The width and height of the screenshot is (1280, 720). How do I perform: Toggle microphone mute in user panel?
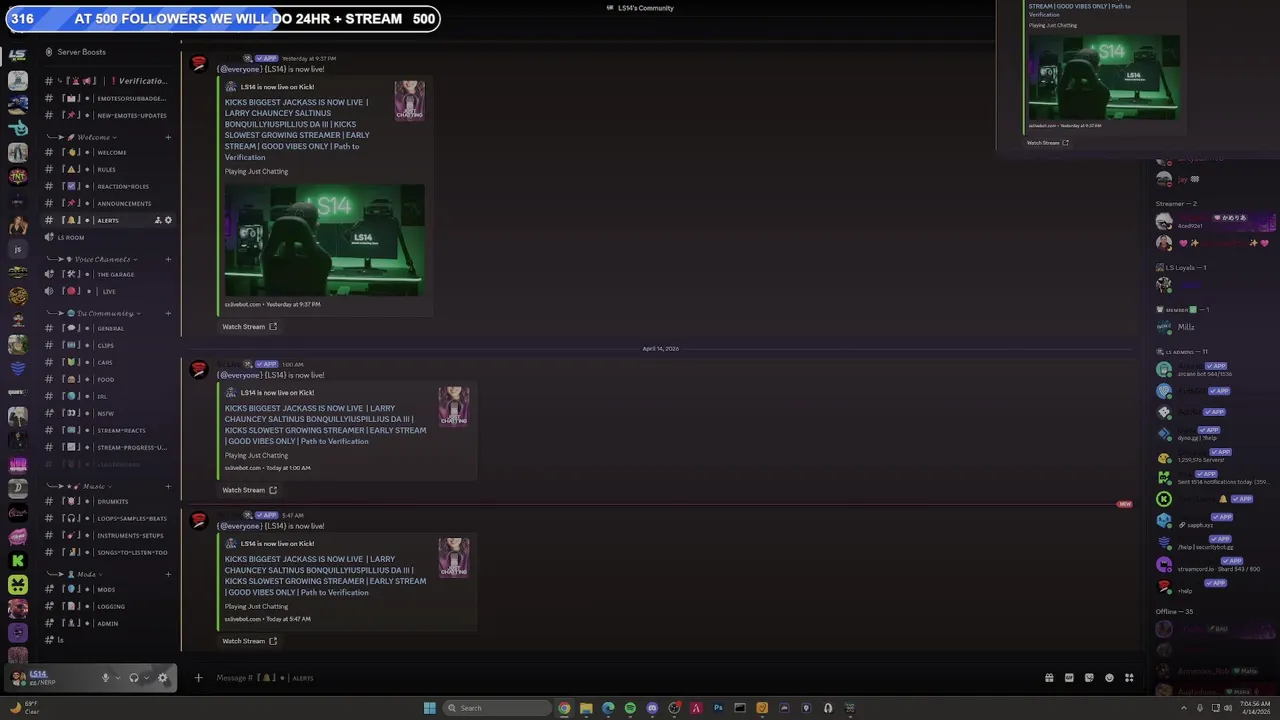pos(105,678)
